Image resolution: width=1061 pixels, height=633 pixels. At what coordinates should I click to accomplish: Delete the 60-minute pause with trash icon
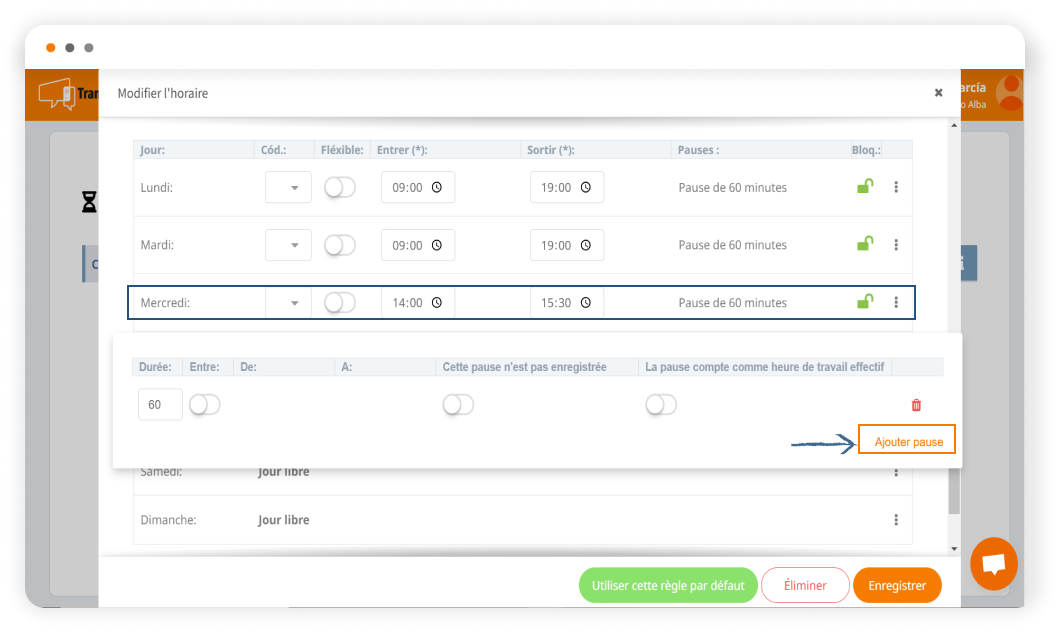pyautogui.click(x=916, y=405)
